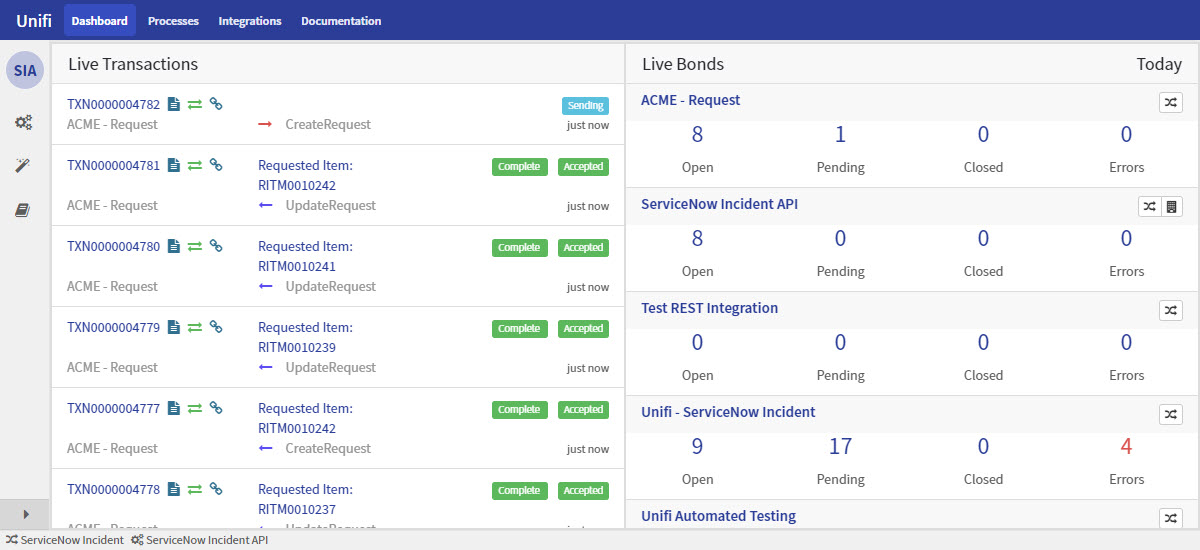Image resolution: width=1200 pixels, height=550 pixels.
Task: Click the SIA avatar circle in sidebar
Action: click(25, 70)
